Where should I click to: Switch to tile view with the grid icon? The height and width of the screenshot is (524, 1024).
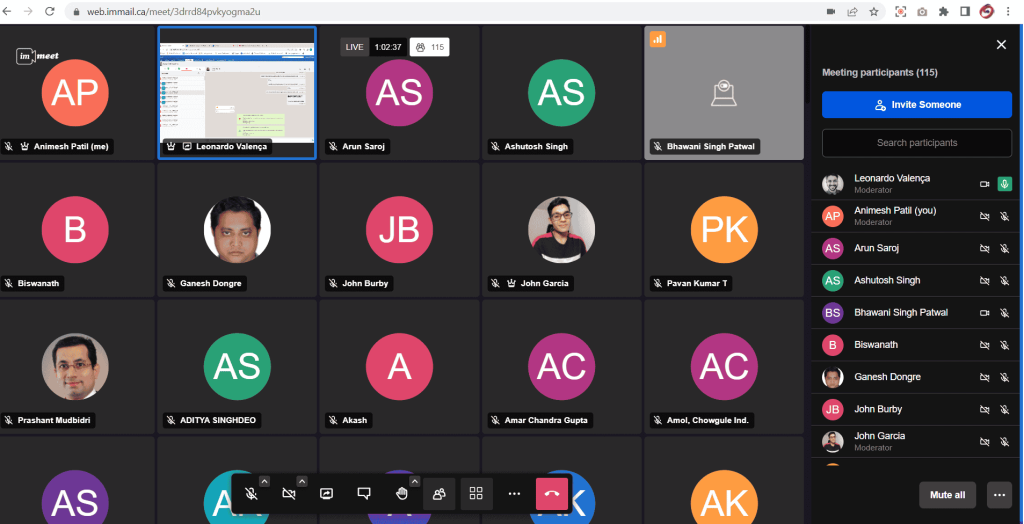pyautogui.click(x=476, y=494)
